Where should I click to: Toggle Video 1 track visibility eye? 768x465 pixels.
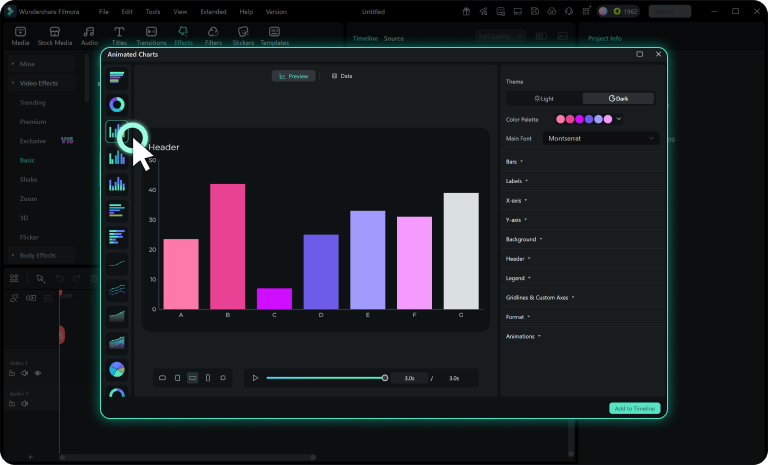(x=38, y=373)
